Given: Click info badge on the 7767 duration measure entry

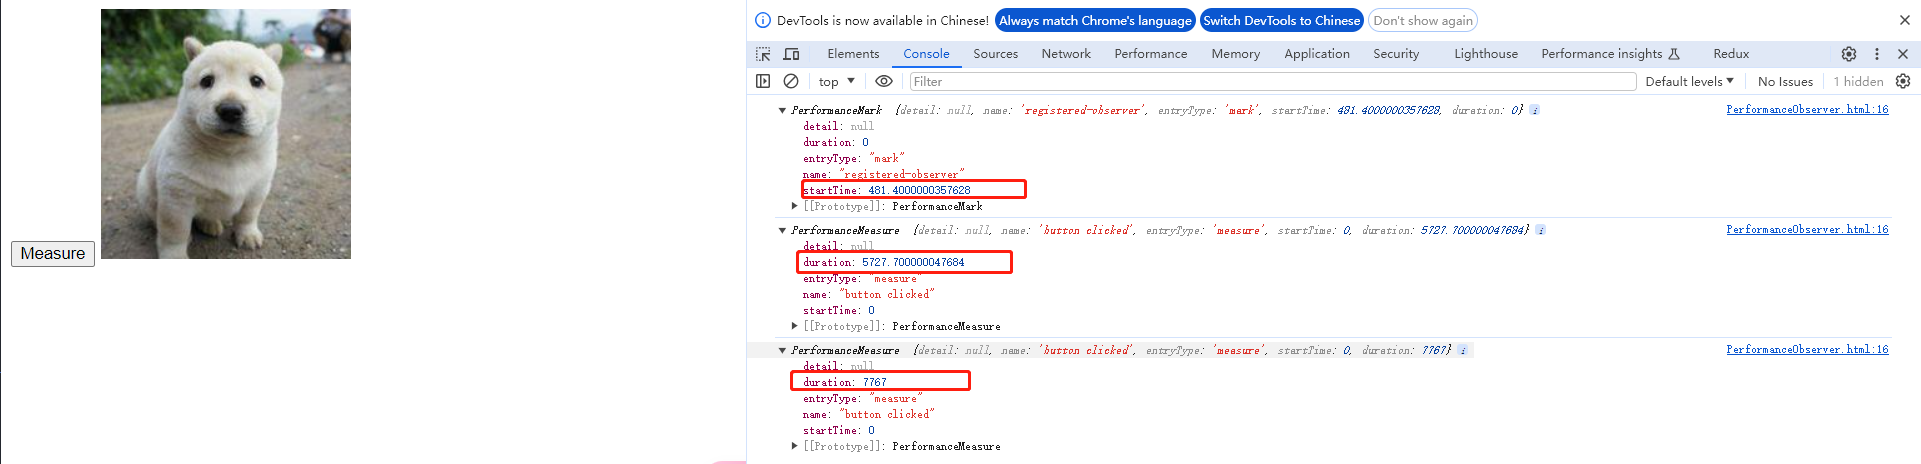Looking at the screenshot, I should pos(1463,350).
